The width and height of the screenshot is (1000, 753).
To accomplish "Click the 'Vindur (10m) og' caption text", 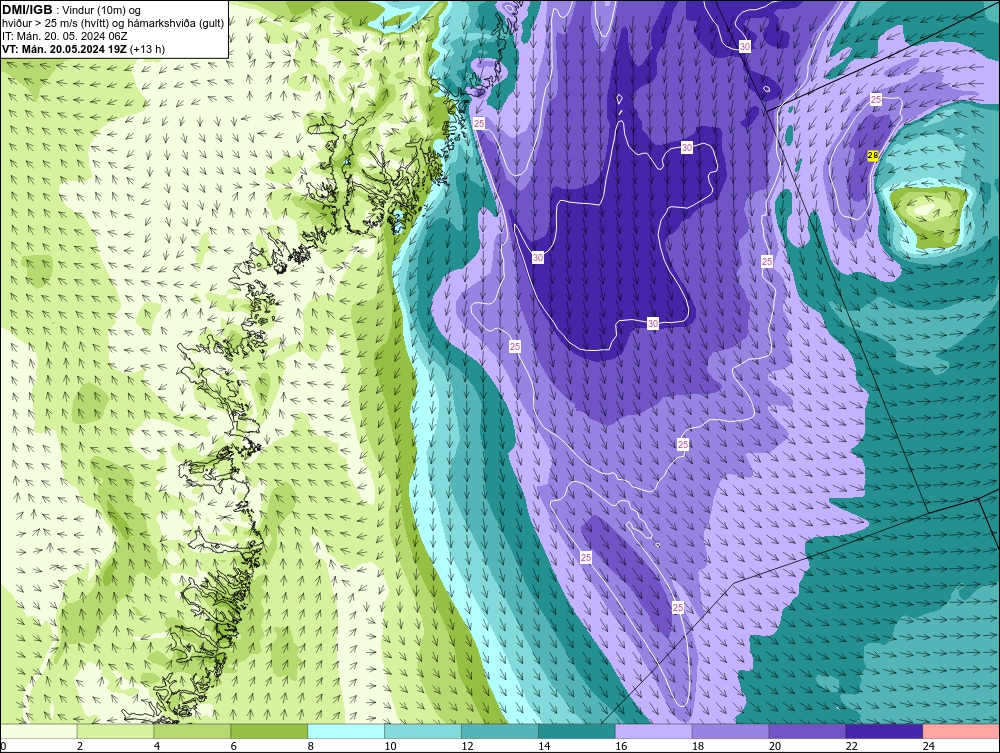I will pyautogui.click(x=103, y=10).
